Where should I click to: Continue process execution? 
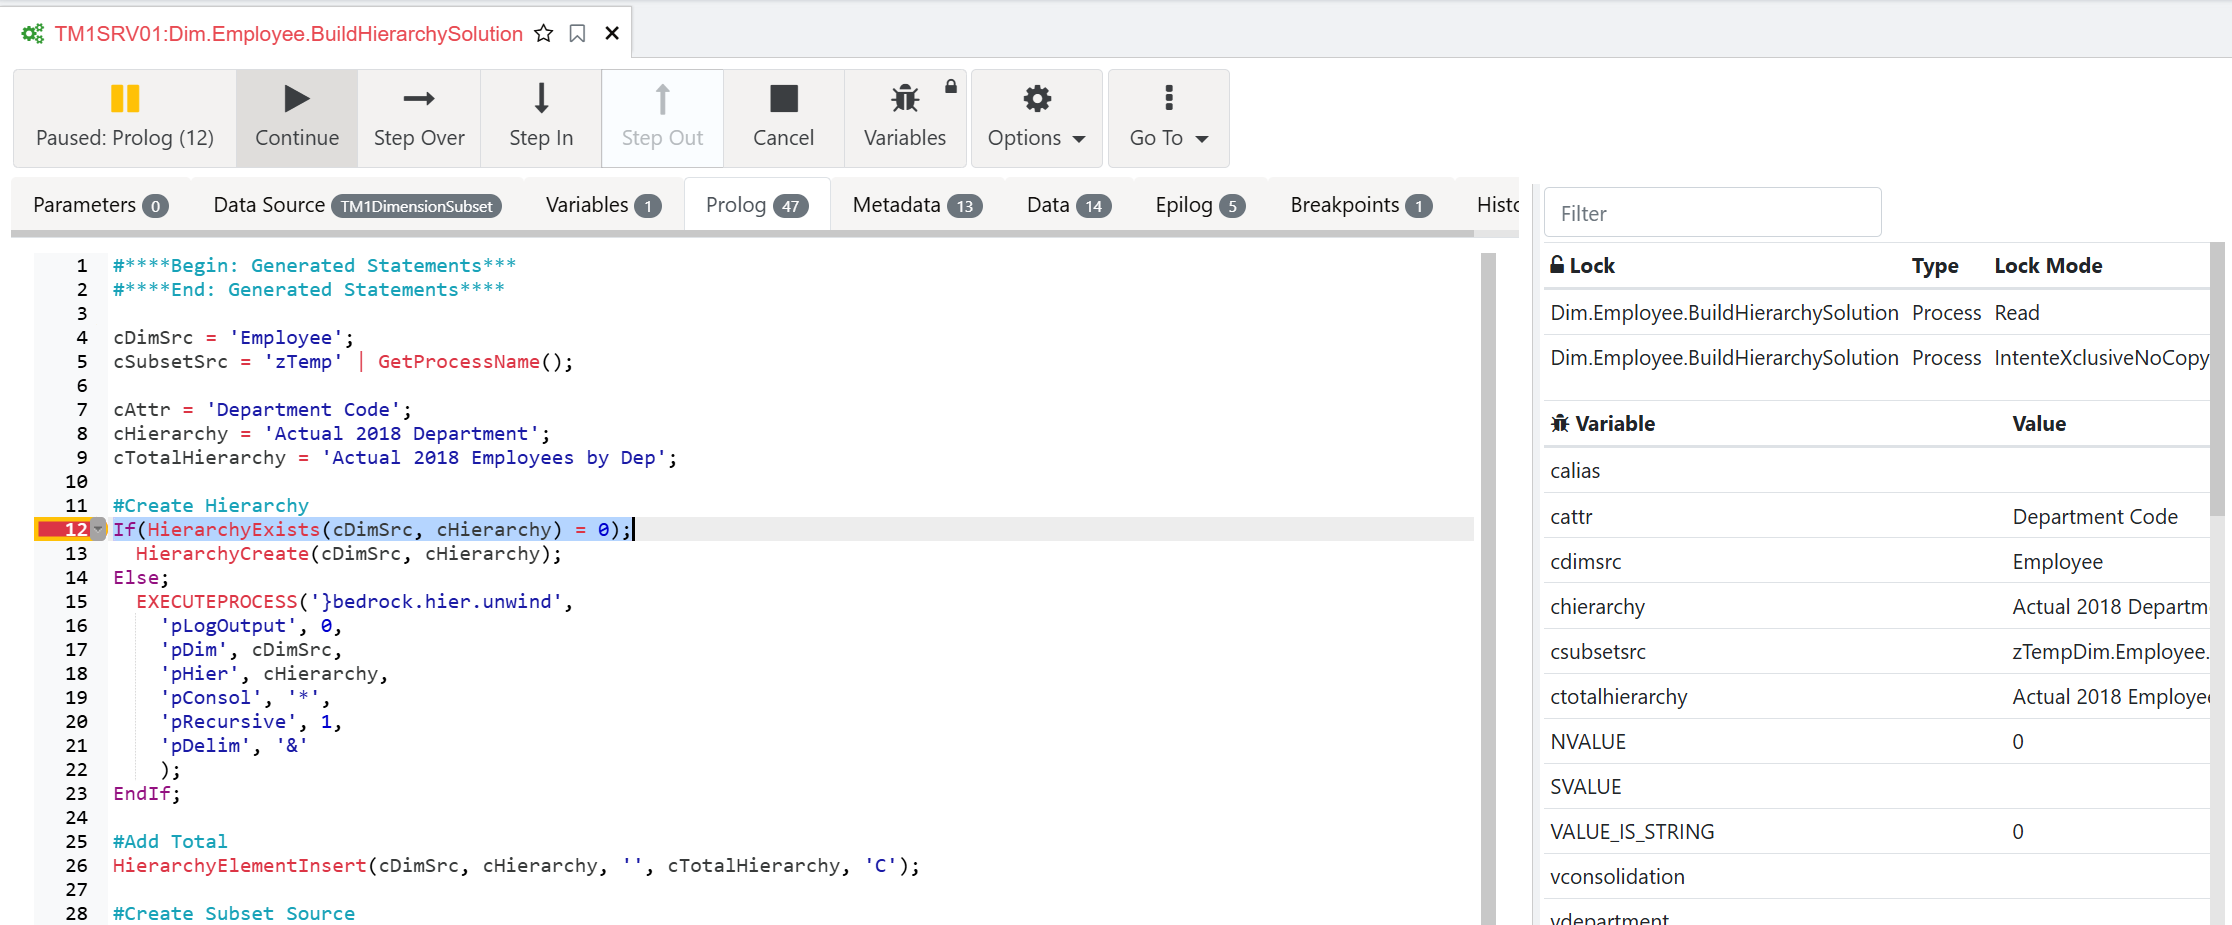click(x=297, y=117)
